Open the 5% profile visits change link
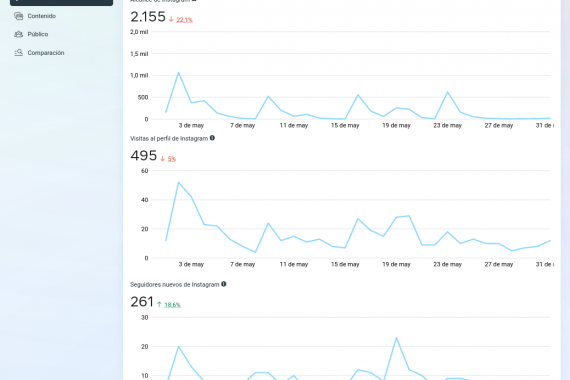The image size is (570, 380). [x=172, y=159]
